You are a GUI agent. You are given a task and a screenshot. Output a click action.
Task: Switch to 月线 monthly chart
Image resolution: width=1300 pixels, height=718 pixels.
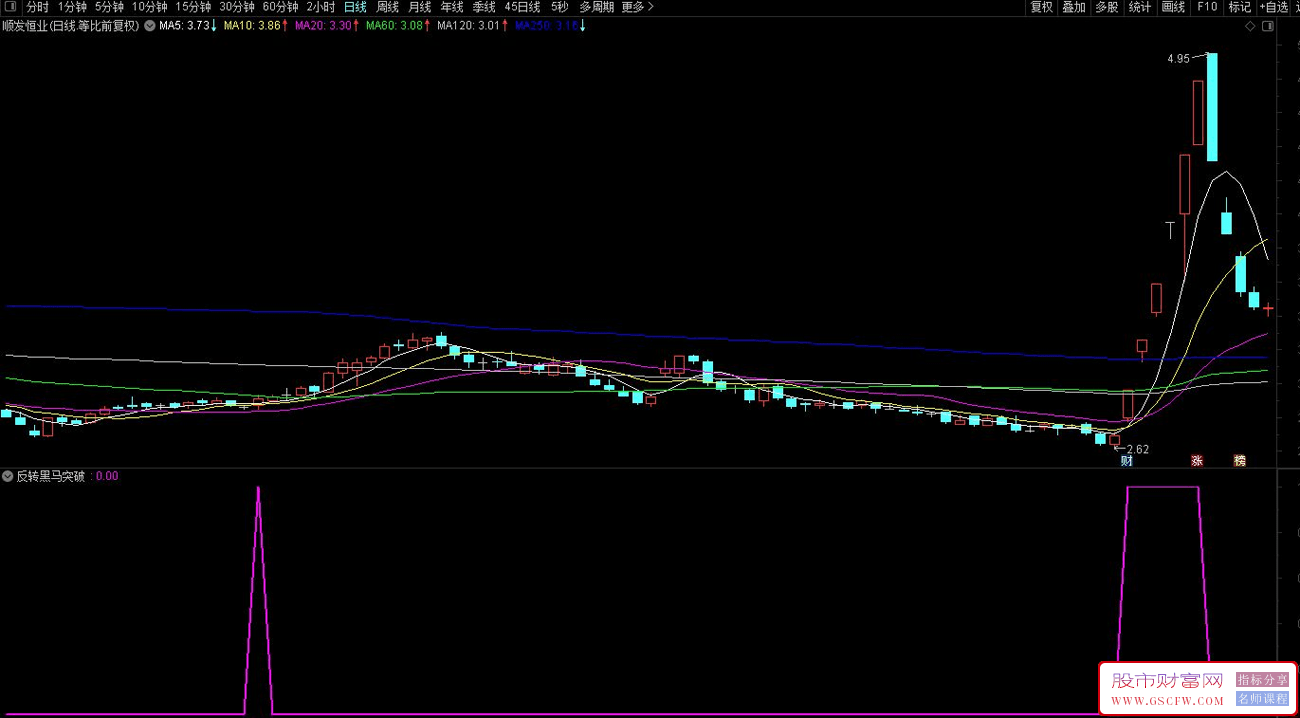(x=419, y=7)
